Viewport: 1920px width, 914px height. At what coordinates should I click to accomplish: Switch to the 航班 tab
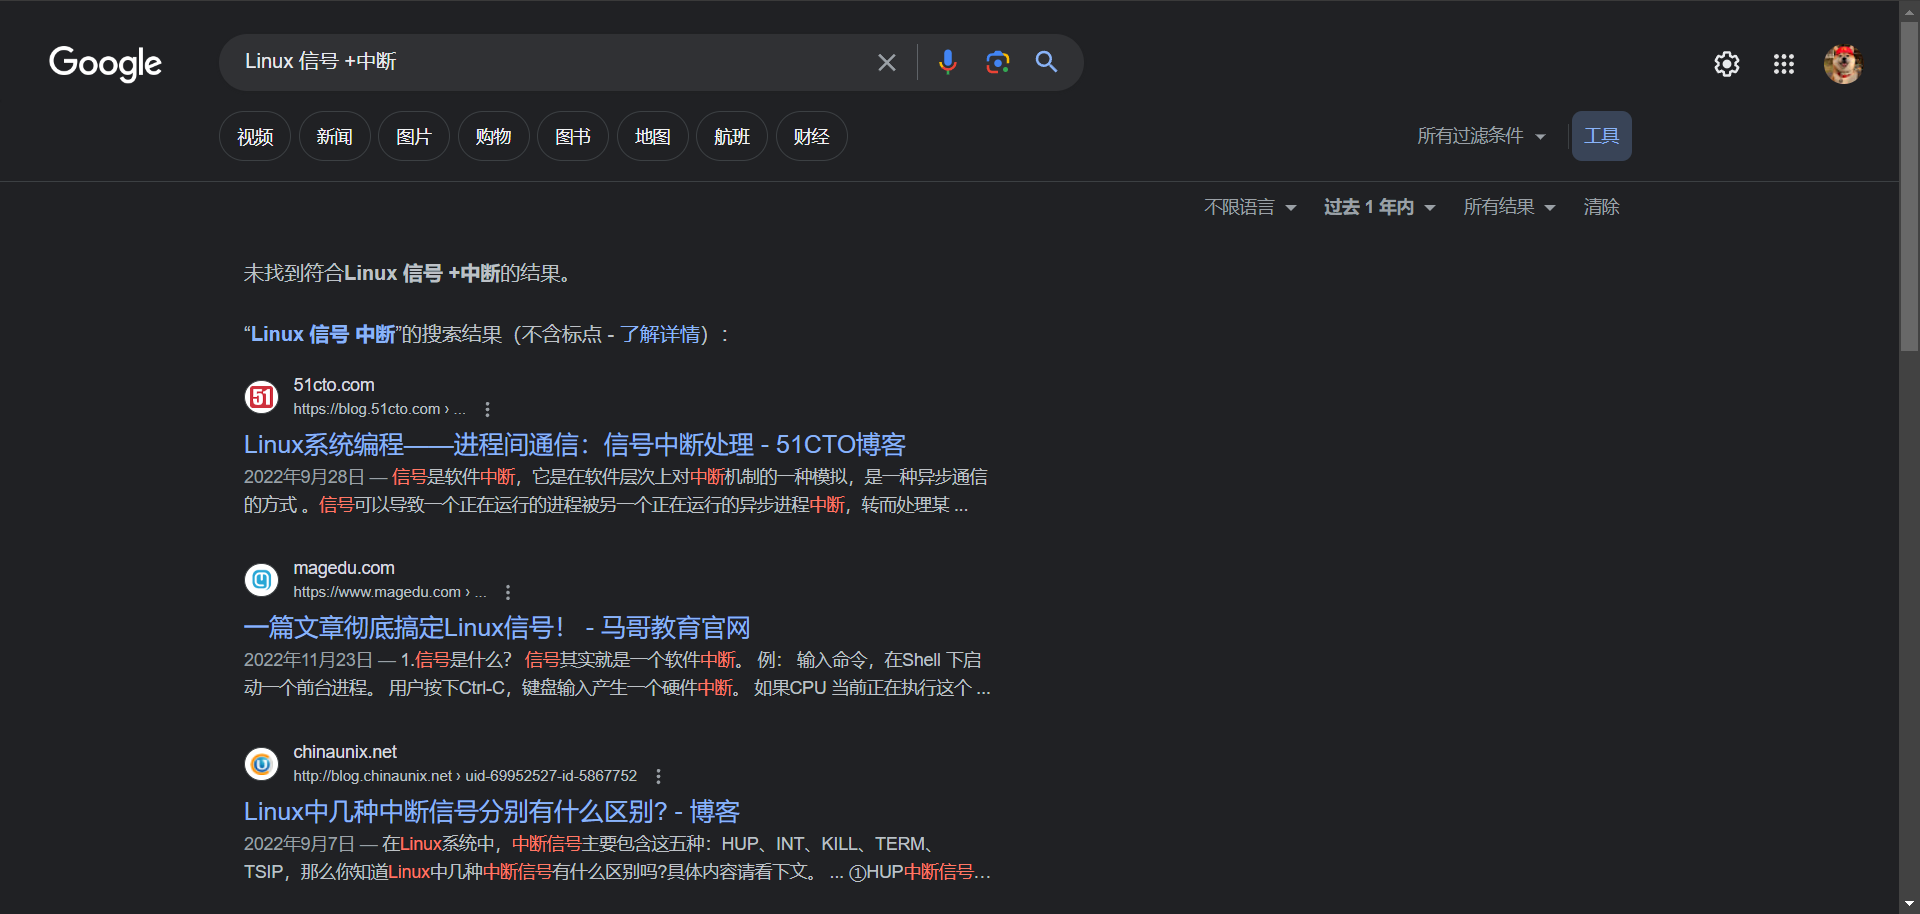732,136
